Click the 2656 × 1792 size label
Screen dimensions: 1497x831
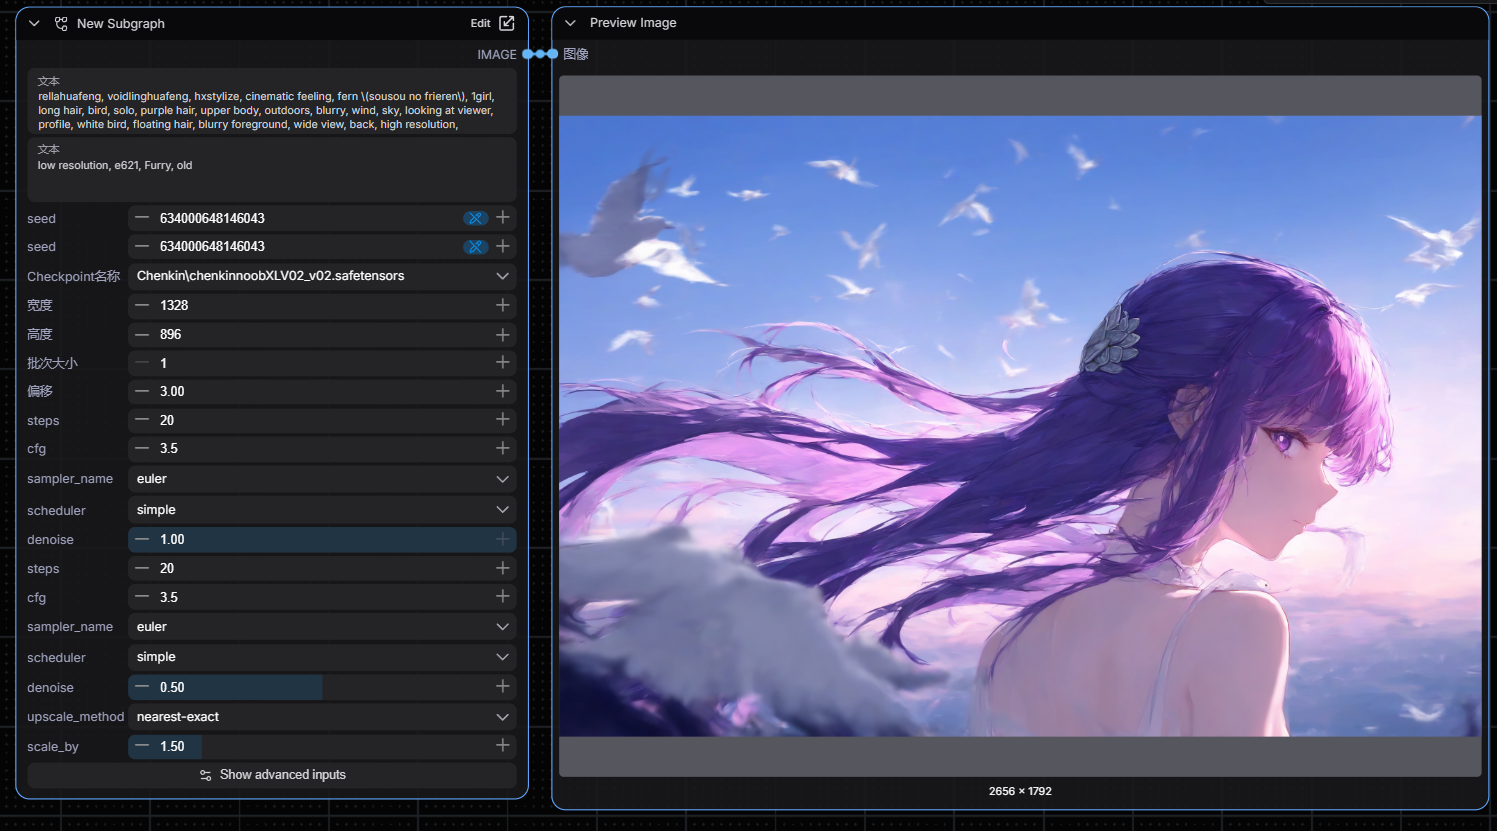[1020, 791]
